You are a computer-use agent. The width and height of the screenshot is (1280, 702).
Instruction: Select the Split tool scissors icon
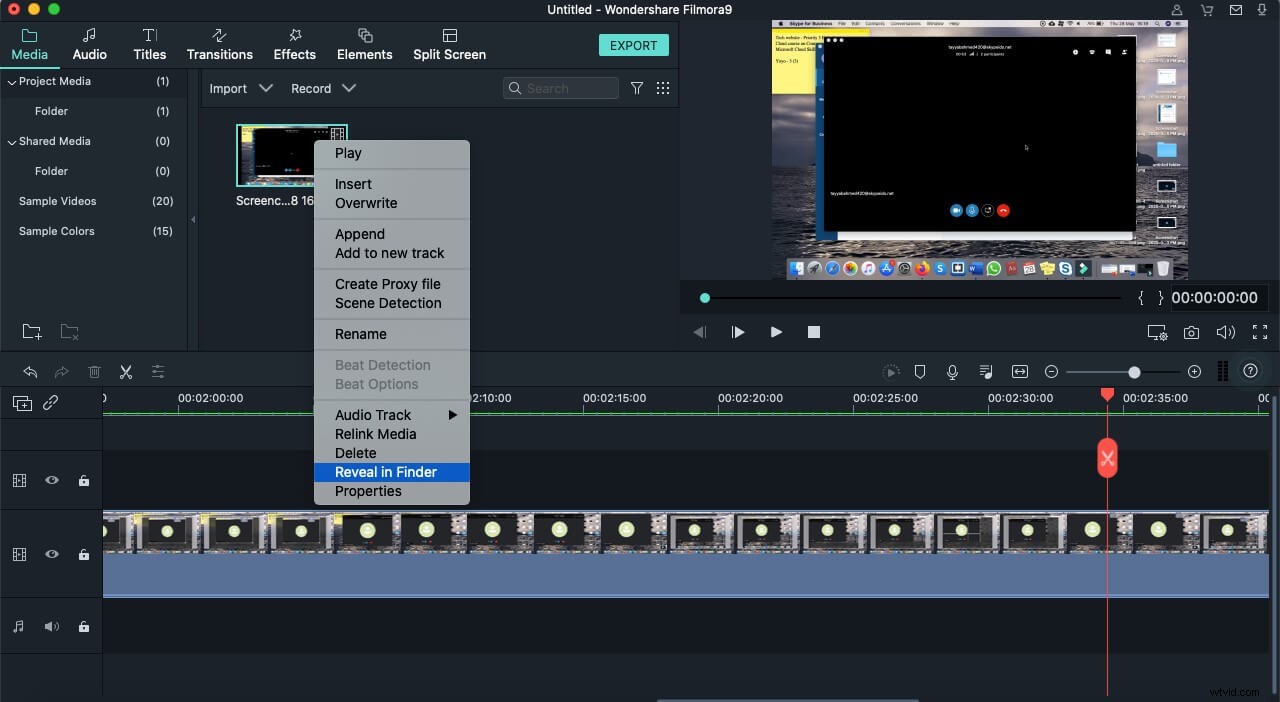[126, 371]
